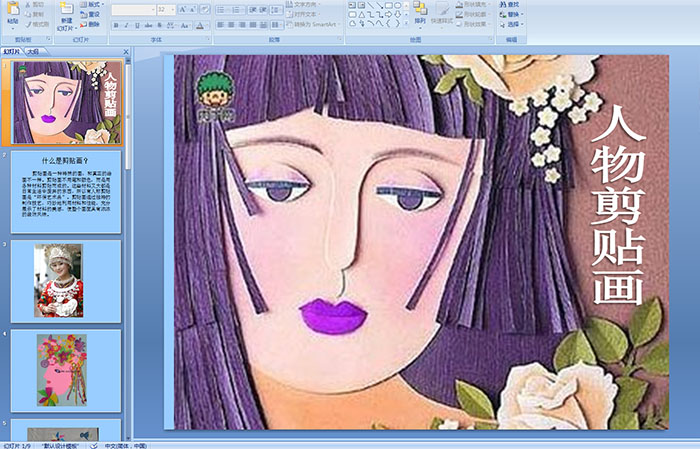Open the Font group dialog launcher
The image size is (700, 449).
pyautogui.click(x=208, y=40)
